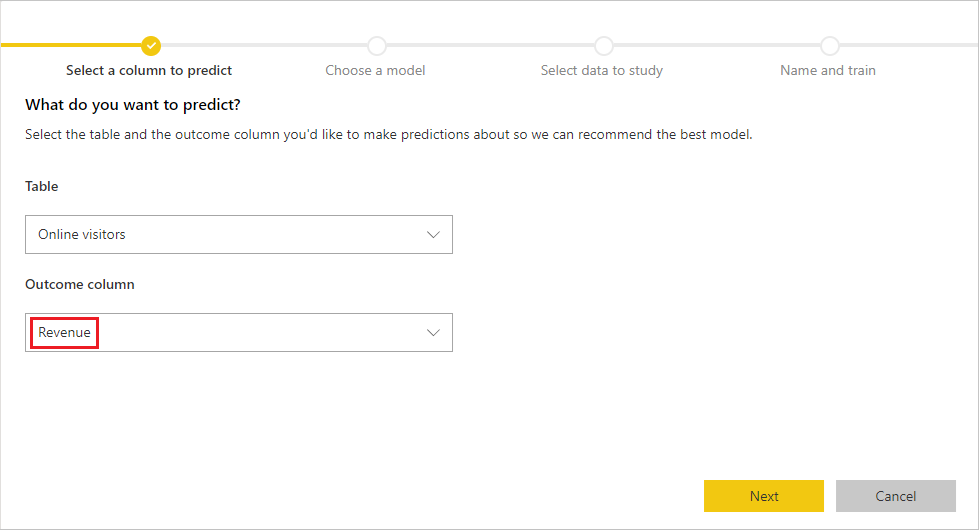The width and height of the screenshot is (979, 530).
Task: Click the gray Cancel button
Action: pos(895,496)
